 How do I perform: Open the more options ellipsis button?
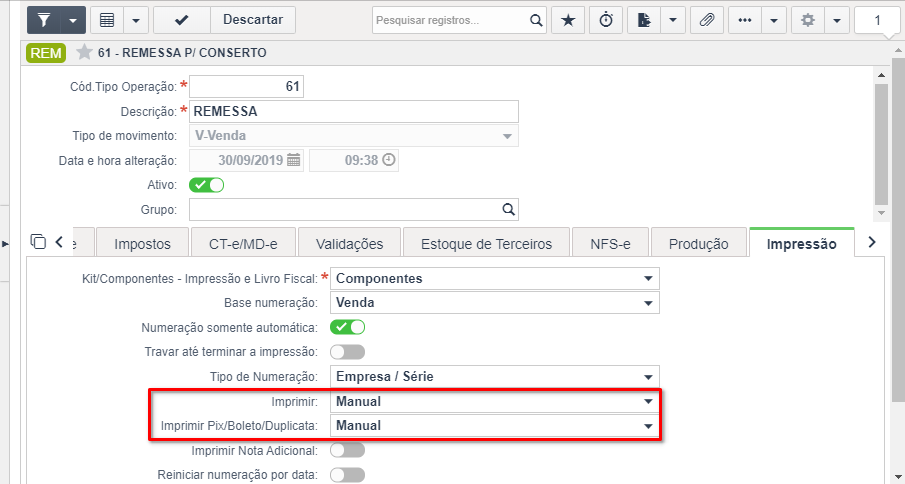(x=745, y=20)
